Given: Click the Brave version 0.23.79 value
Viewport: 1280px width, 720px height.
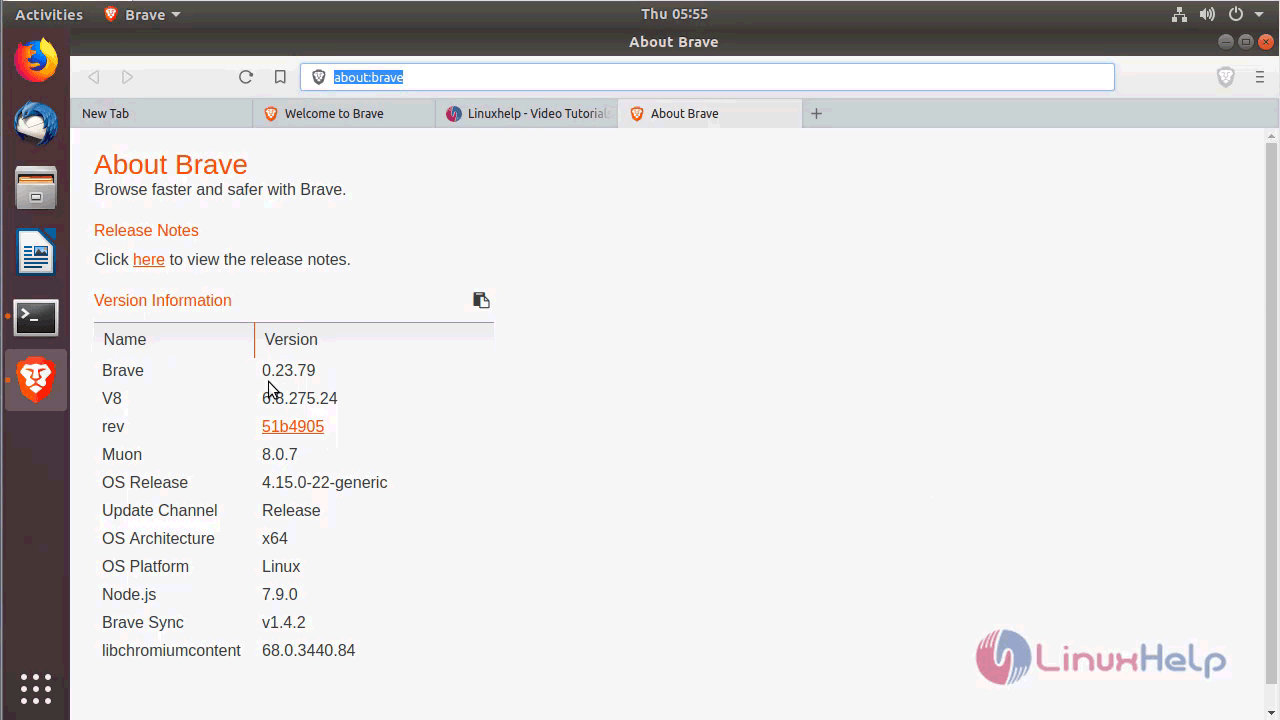Looking at the screenshot, I should (x=288, y=370).
